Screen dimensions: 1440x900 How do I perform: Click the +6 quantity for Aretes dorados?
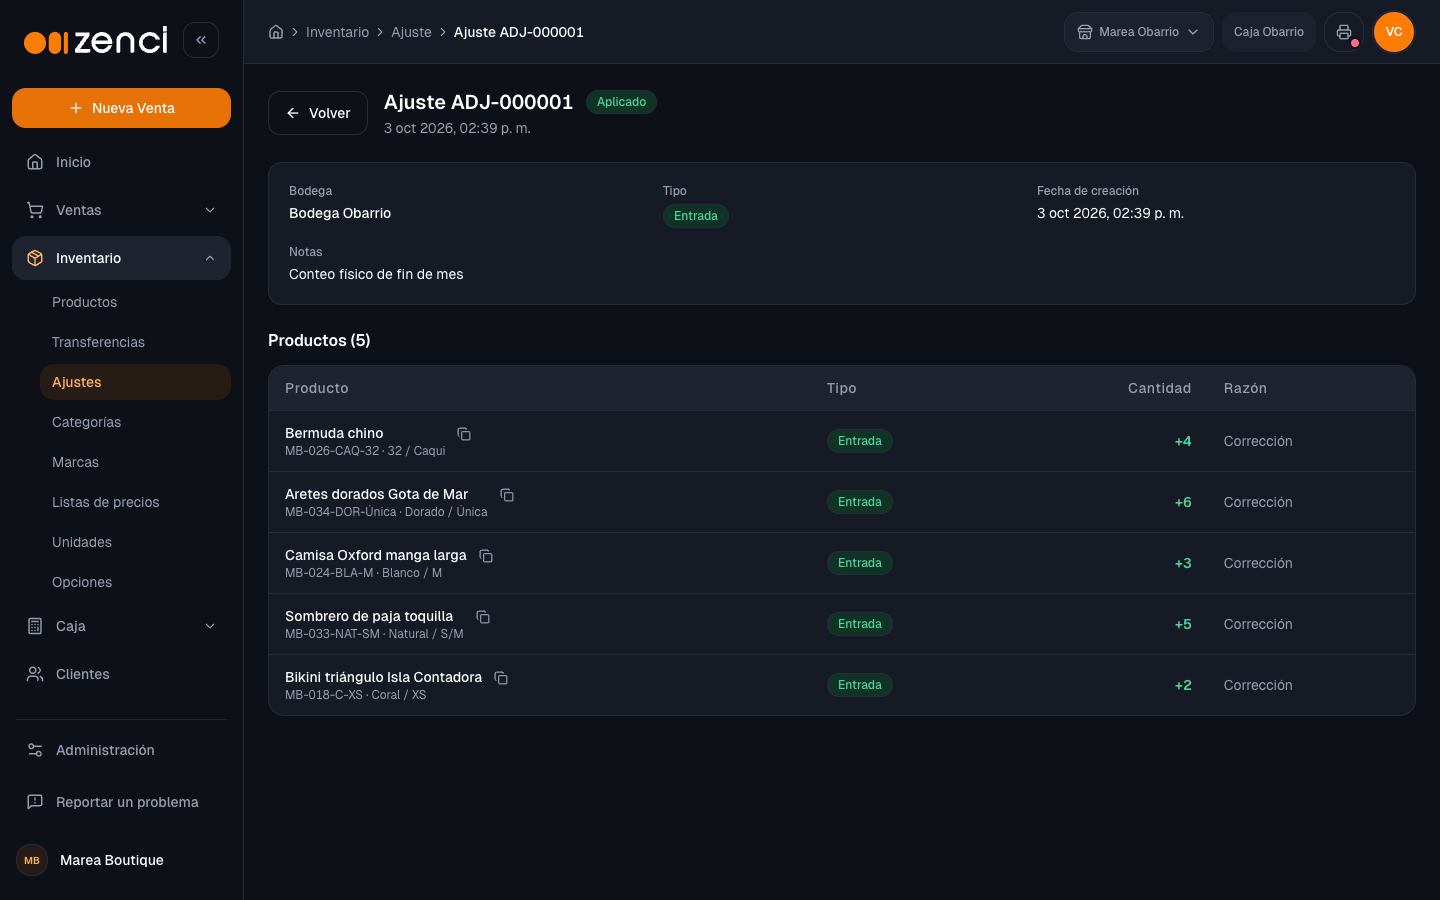click(x=1183, y=502)
